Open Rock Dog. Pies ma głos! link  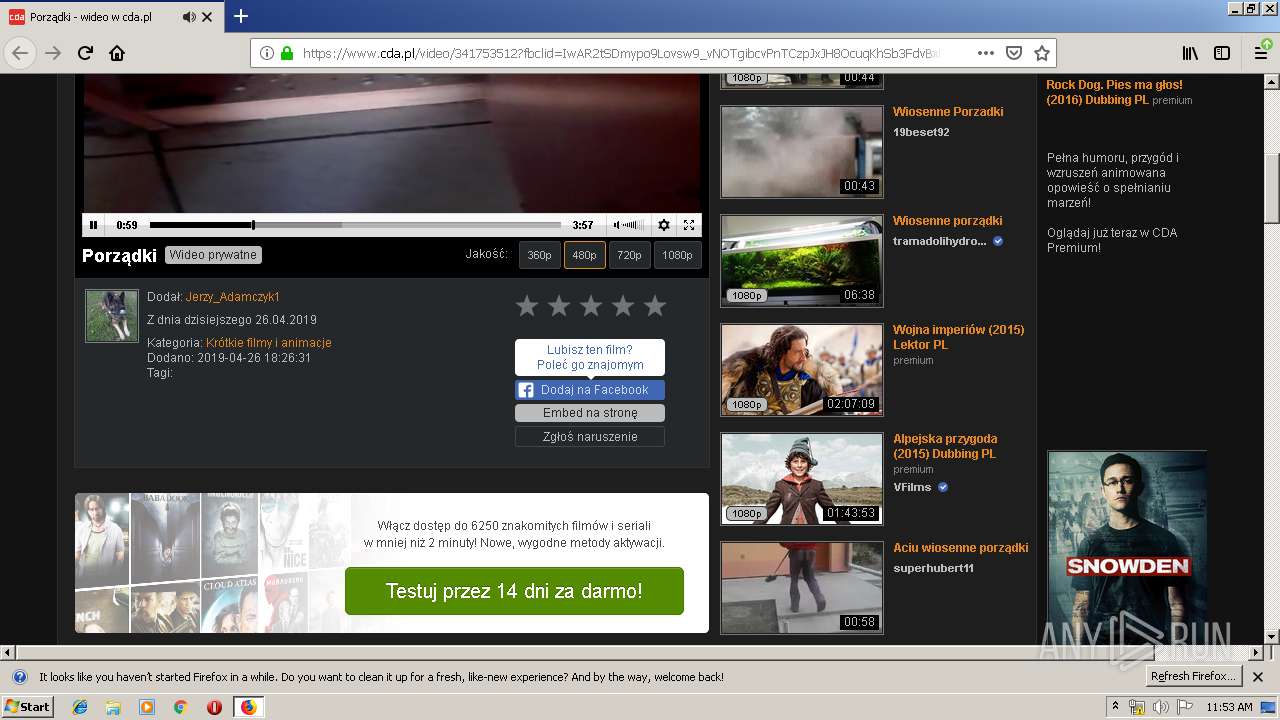1114,92
